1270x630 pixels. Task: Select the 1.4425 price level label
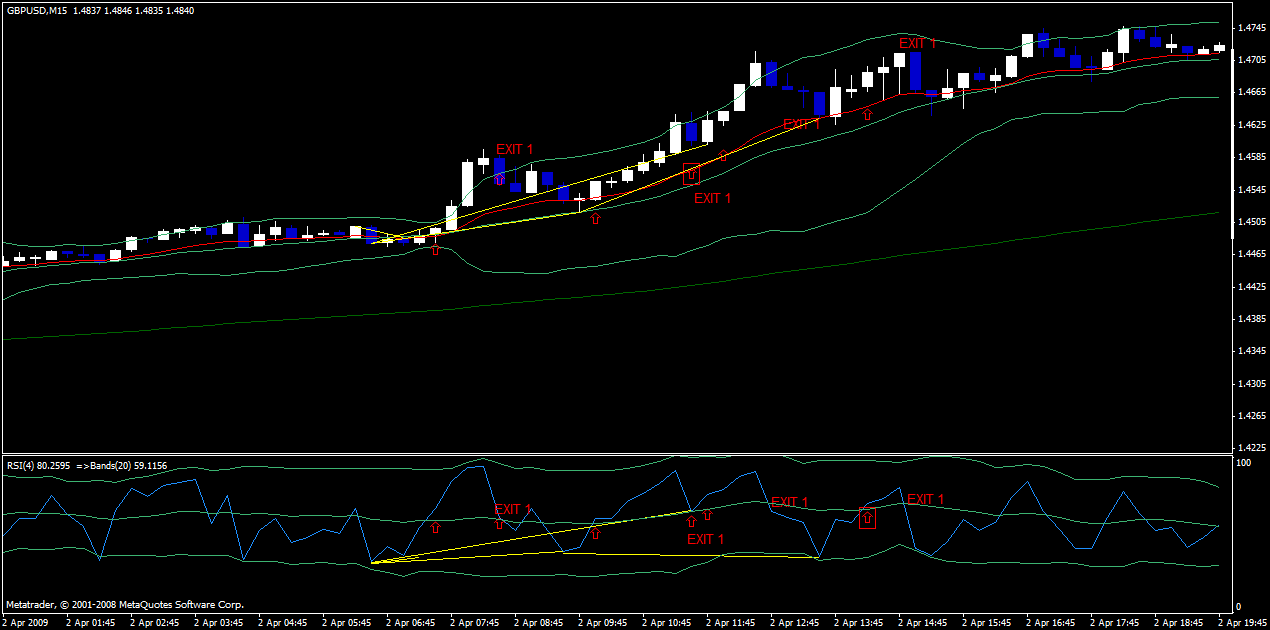coord(1251,287)
